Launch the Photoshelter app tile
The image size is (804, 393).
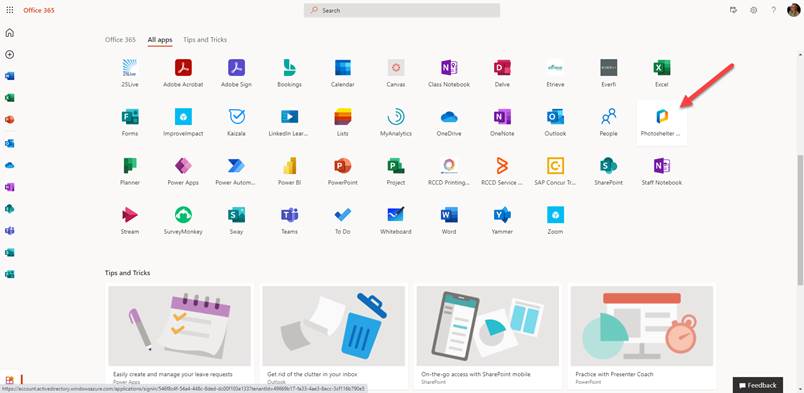click(661, 122)
